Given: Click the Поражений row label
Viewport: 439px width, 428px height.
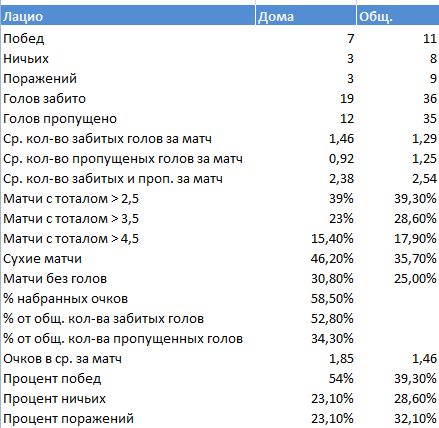Looking at the screenshot, I should click(x=40, y=79).
